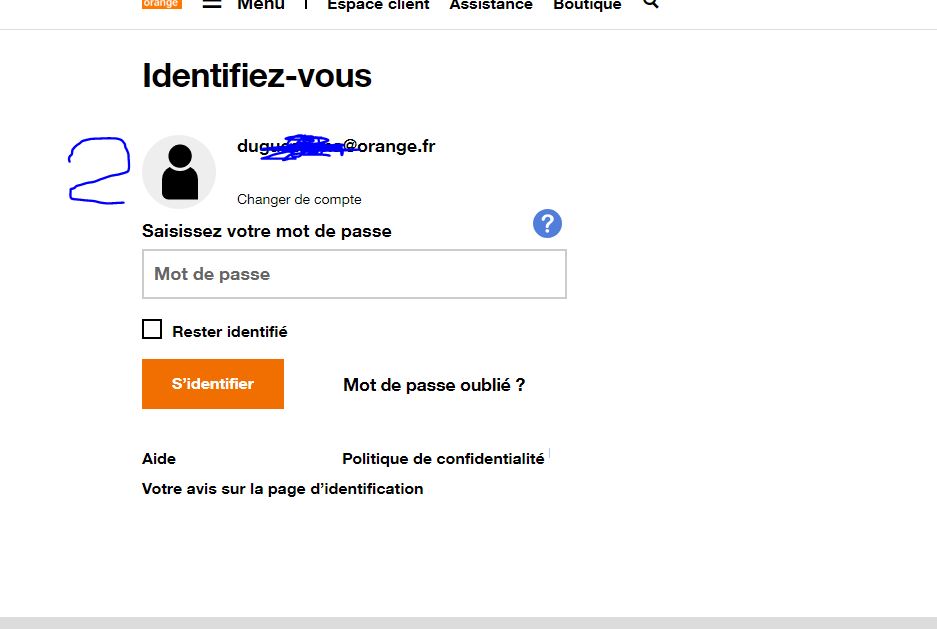Screen dimensions: 937x629
Task: Click the orange.fr email address
Action: pos(336,146)
